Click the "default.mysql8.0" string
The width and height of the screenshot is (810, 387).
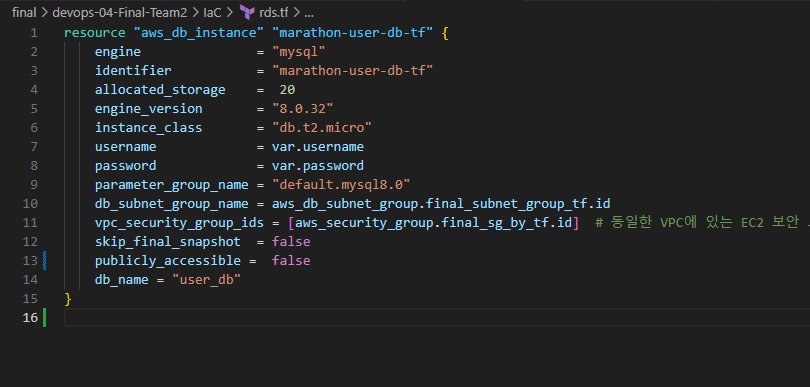tap(341, 184)
